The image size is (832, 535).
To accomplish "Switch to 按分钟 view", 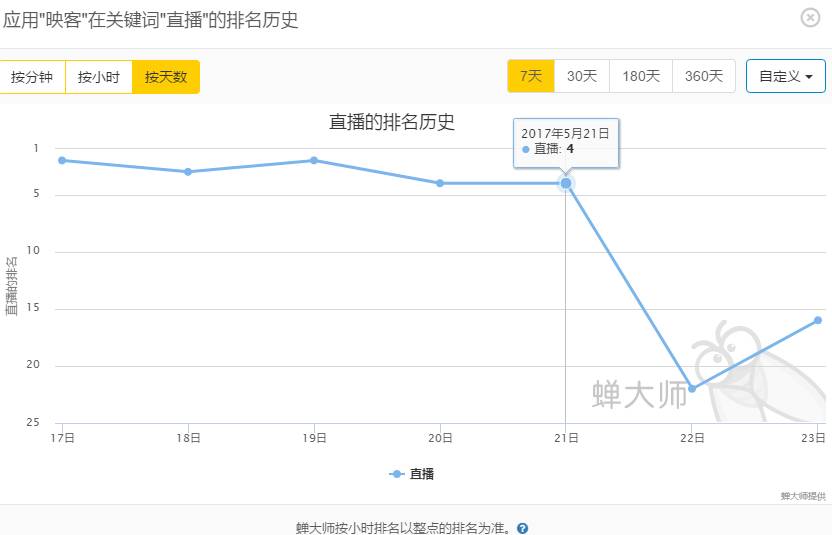I will pyautogui.click(x=32, y=77).
